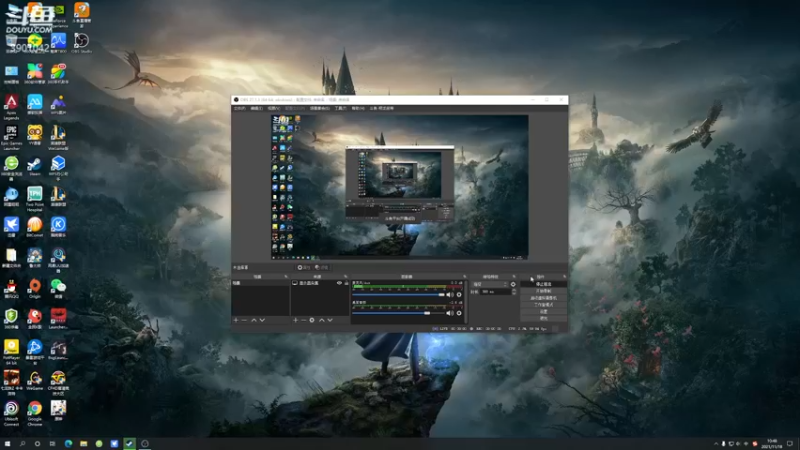Move the scene down with the arrow icon
800x450 pixels.
(262, 320)
